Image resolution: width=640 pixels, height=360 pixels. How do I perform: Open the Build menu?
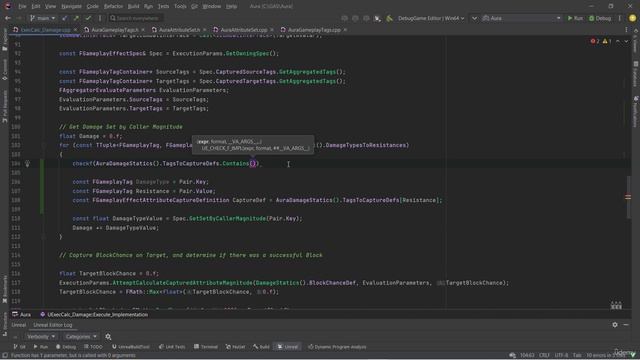coord(133,6)
